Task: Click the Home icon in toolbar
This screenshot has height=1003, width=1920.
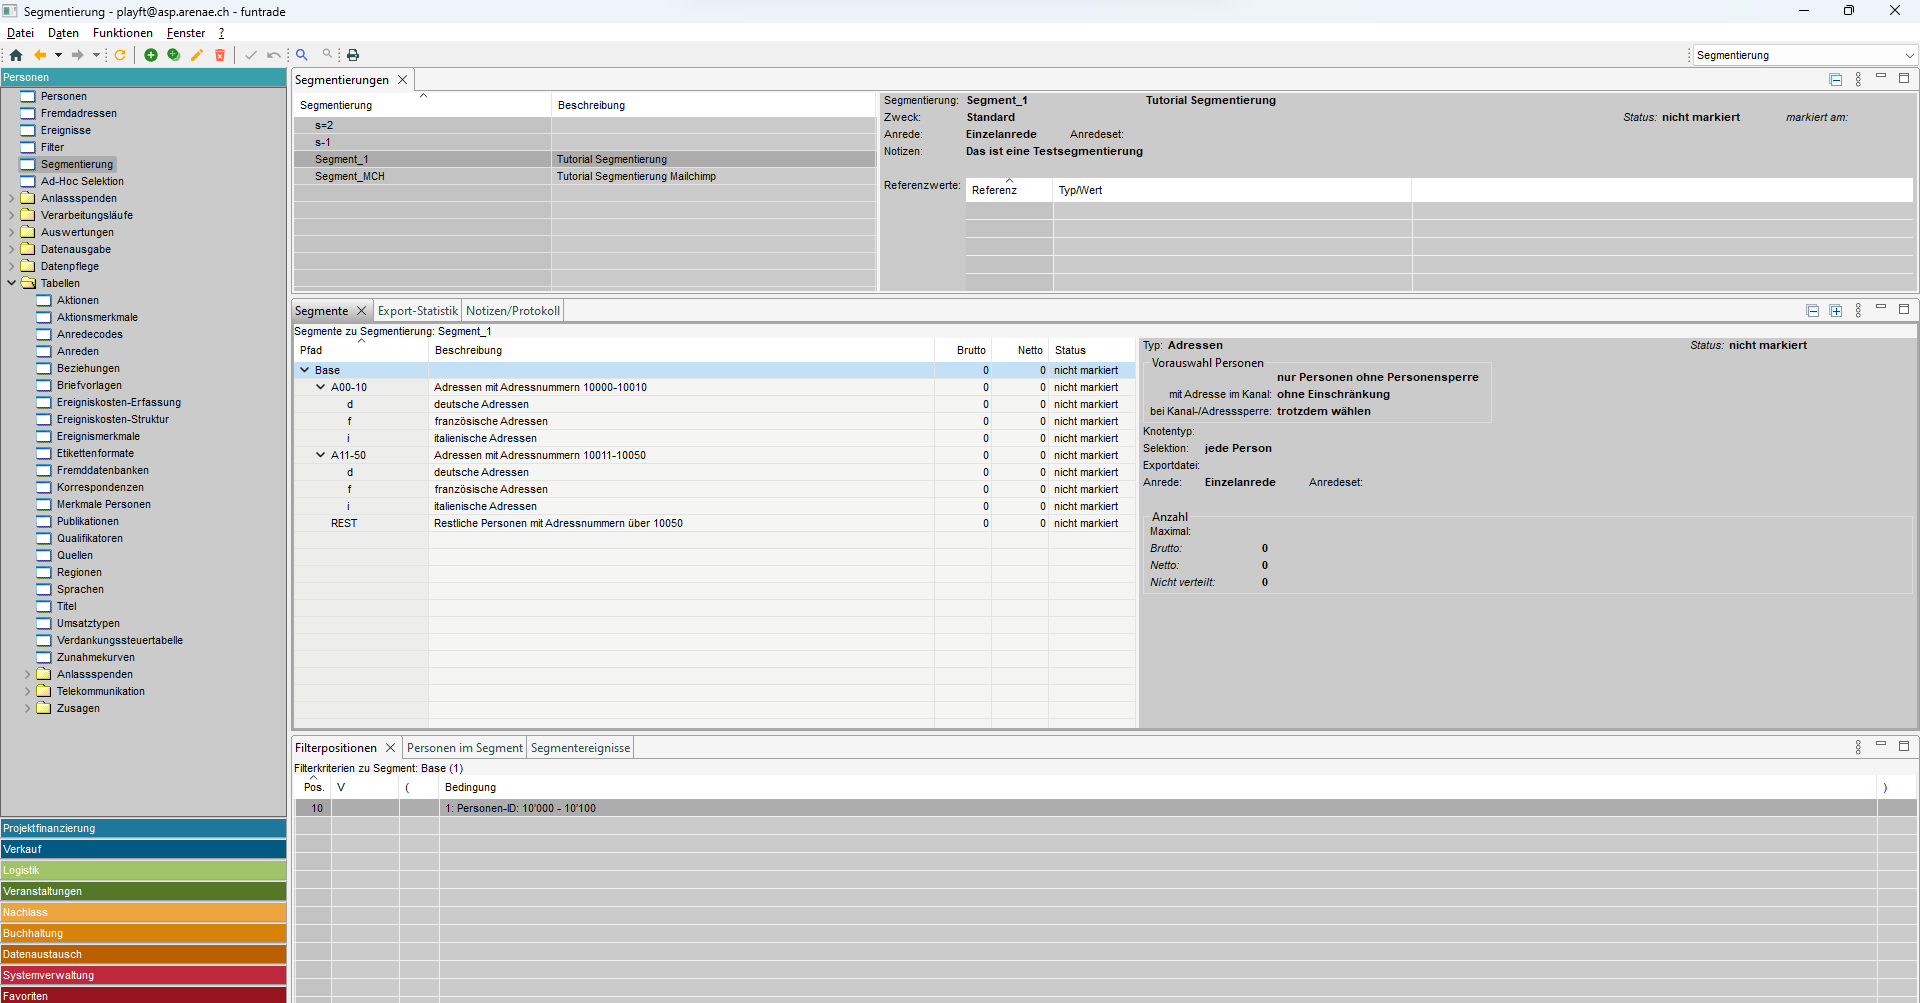Action: pyautogui.click(x=16, y=55)
